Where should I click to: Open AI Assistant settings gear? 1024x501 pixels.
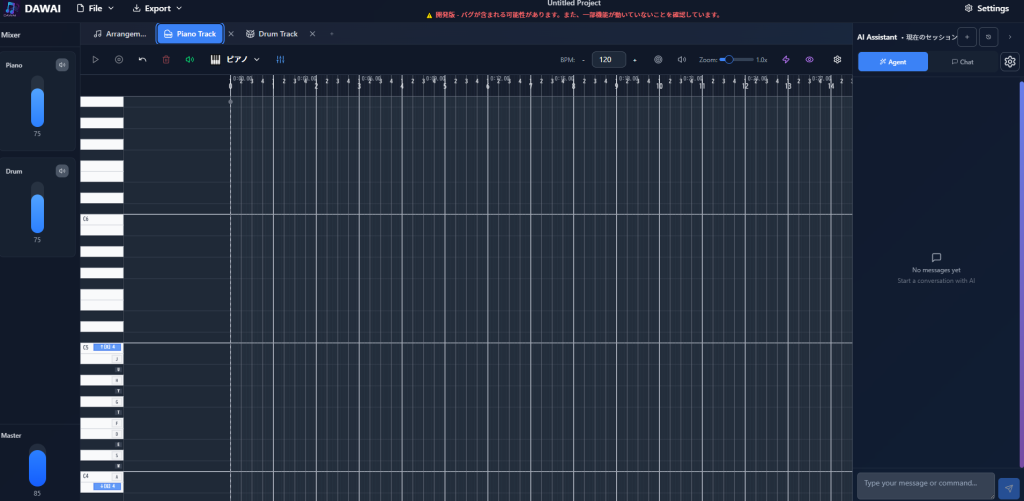point(1010,62)
